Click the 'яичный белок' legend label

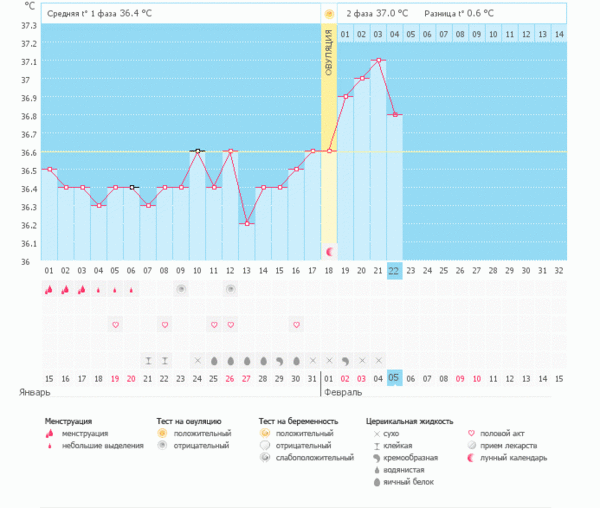(x=405, y=483)
